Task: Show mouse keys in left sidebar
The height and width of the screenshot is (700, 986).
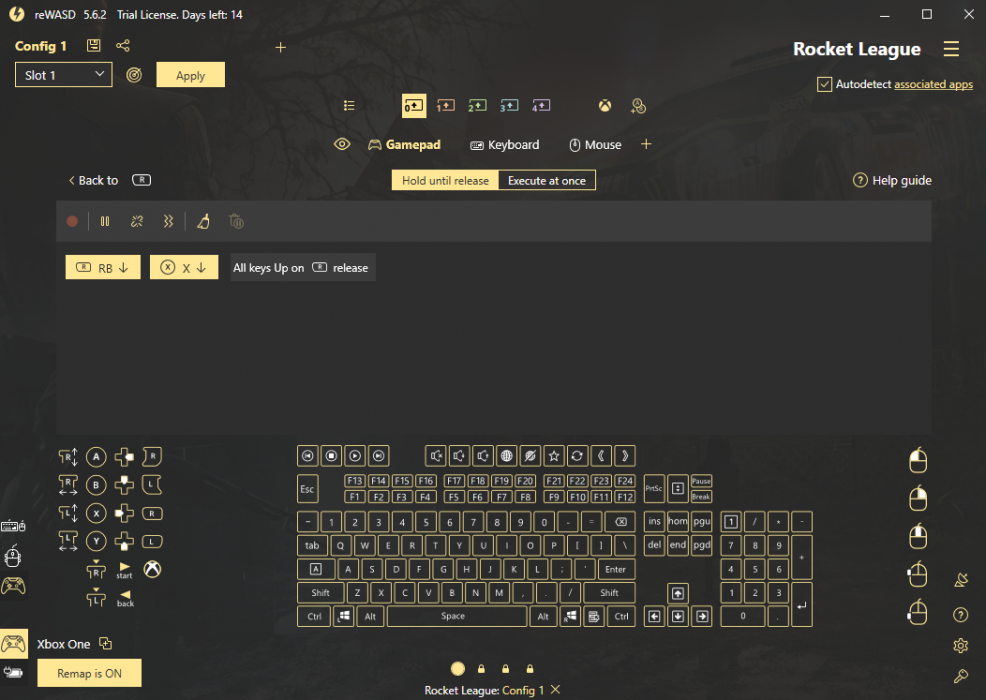Action: pyautogui.click(x=13, y=556)
